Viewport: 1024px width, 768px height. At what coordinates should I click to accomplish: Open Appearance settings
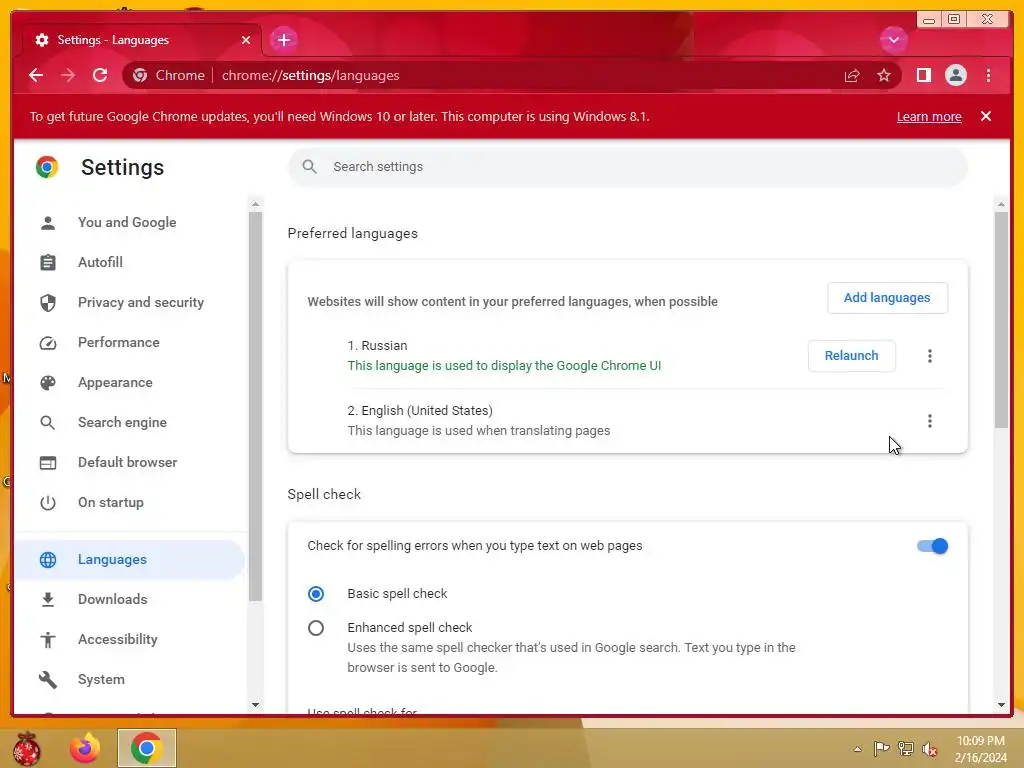pyautogui.click(x=129, y=382)
